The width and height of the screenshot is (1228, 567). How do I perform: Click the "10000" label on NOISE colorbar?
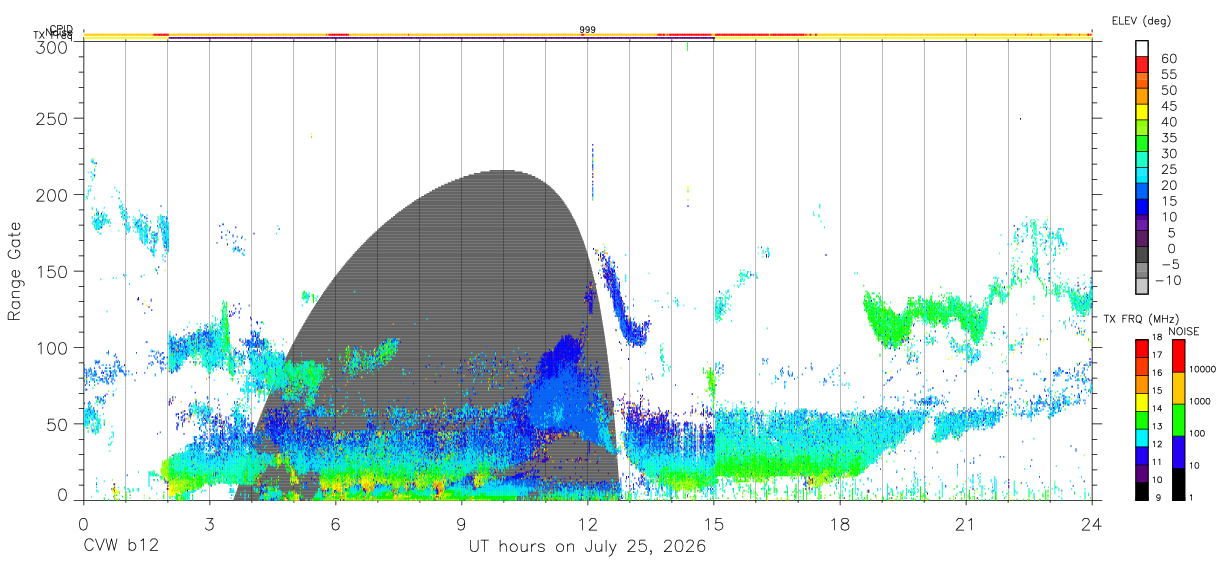click(x=1202, y=370)
